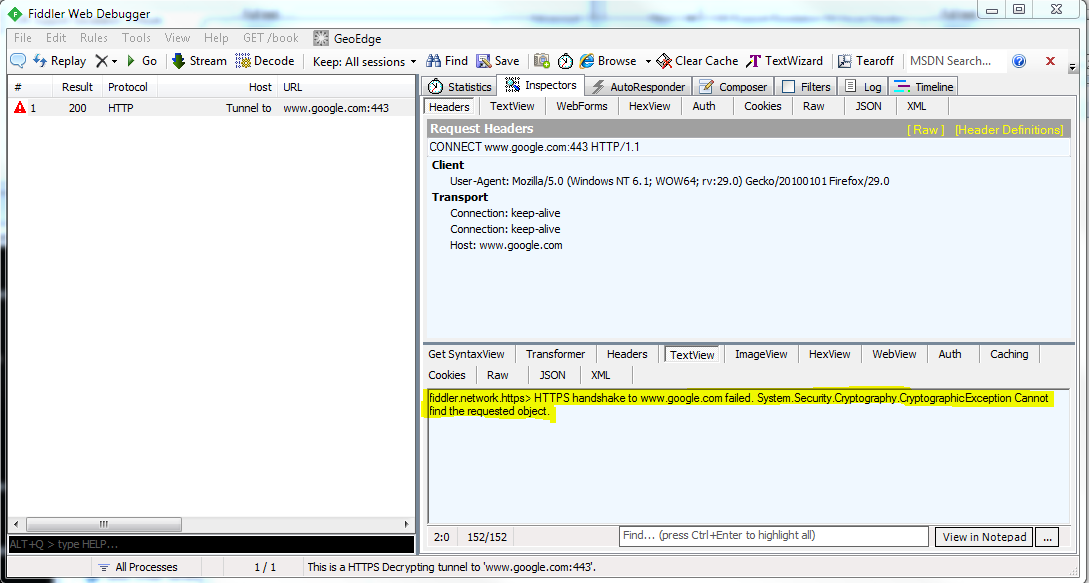Open the Rules menu
The height and width of the screenshot is (583, 1089).
[x=94, y=38]
